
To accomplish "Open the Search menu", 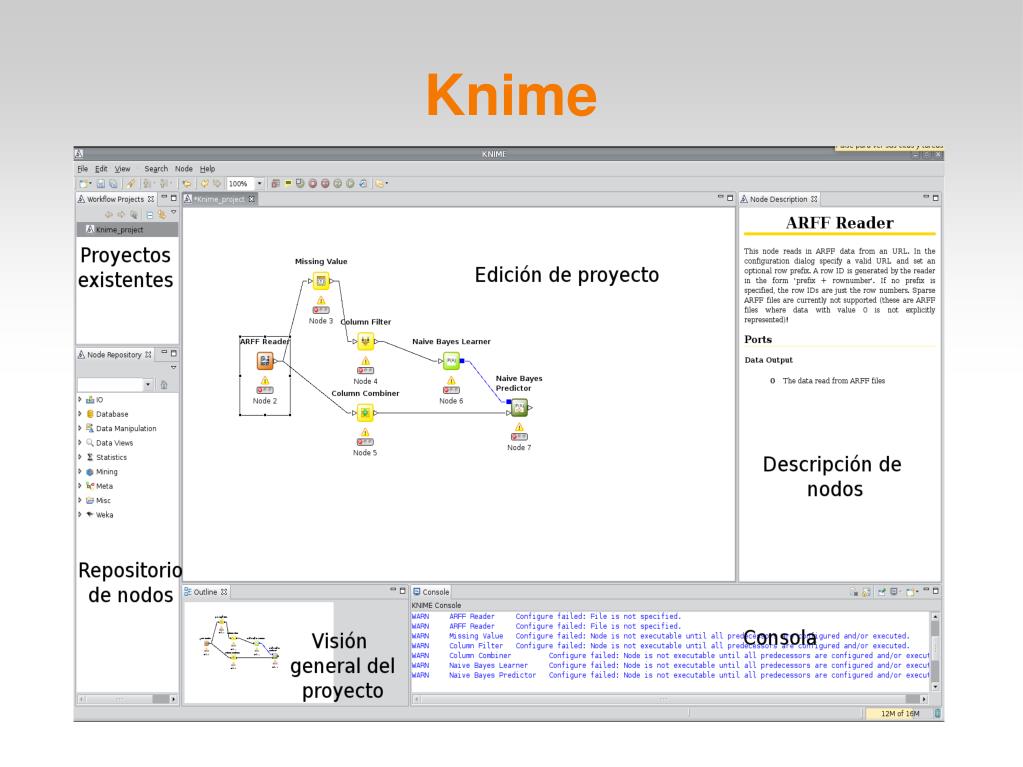I will tap(156, 169).
